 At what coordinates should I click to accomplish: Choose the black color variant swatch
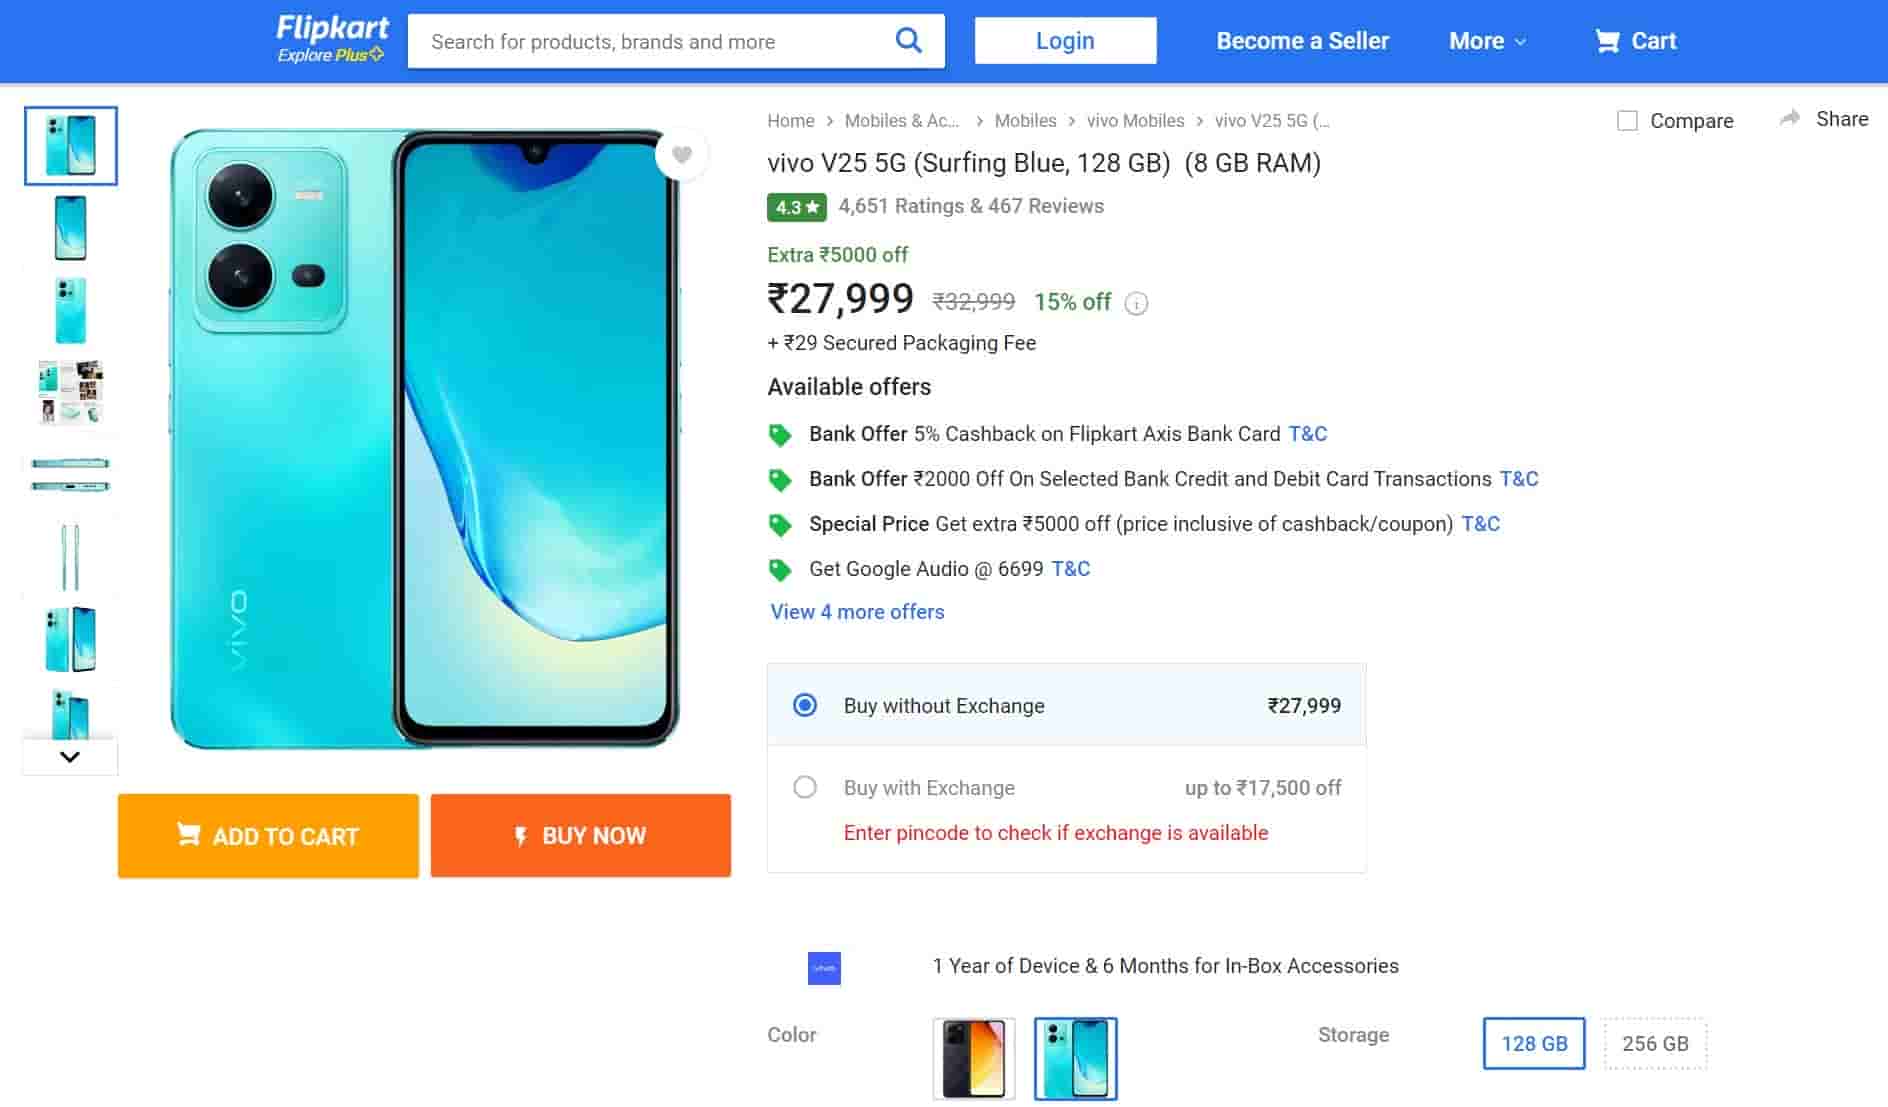coord(973,1058)
